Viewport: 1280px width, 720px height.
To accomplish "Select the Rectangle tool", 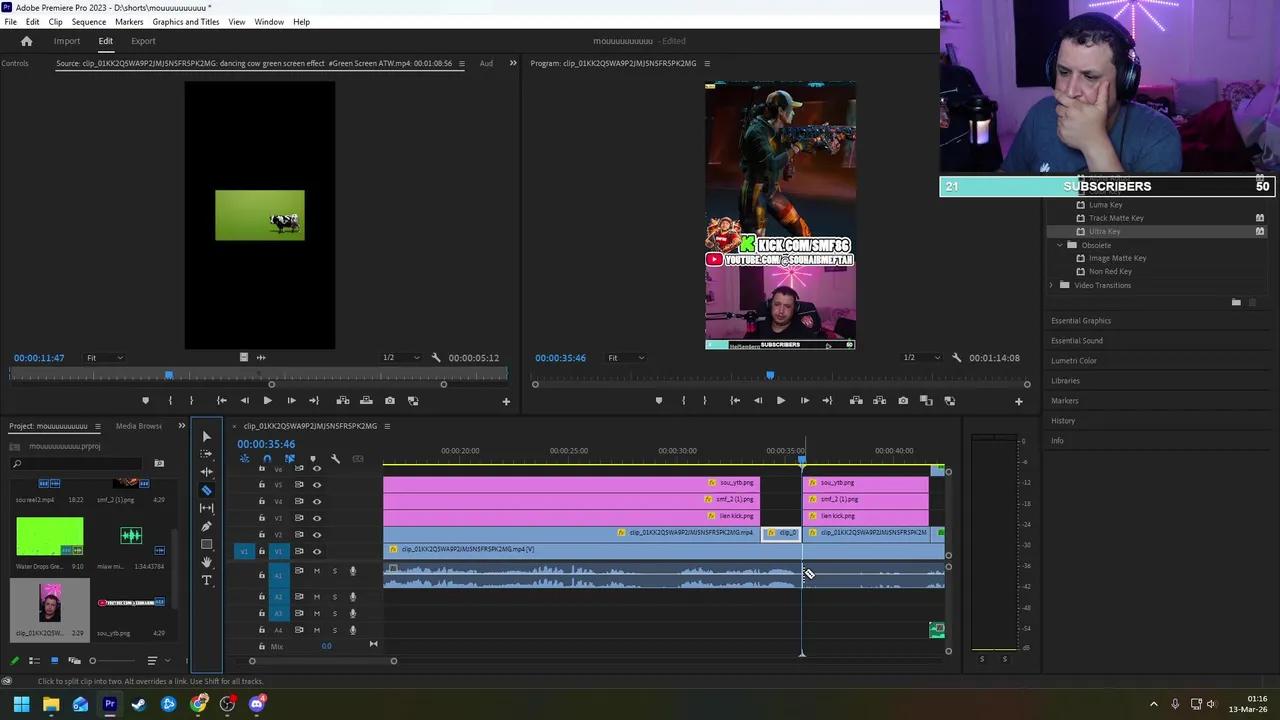I will pos(206,544).
